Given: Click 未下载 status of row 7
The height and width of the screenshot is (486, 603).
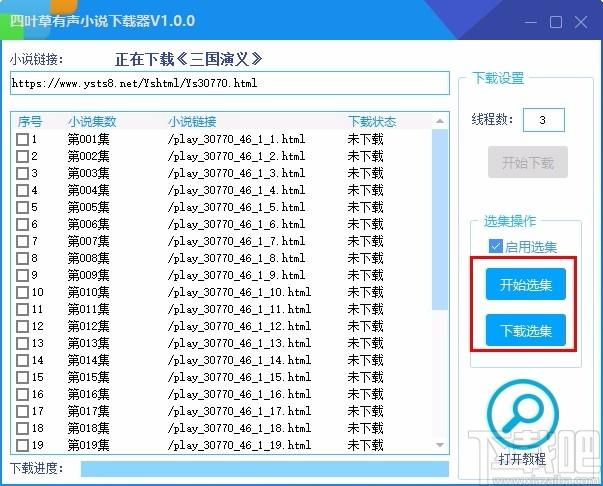Looking at the screenshot, I should (x=365, y=241).
